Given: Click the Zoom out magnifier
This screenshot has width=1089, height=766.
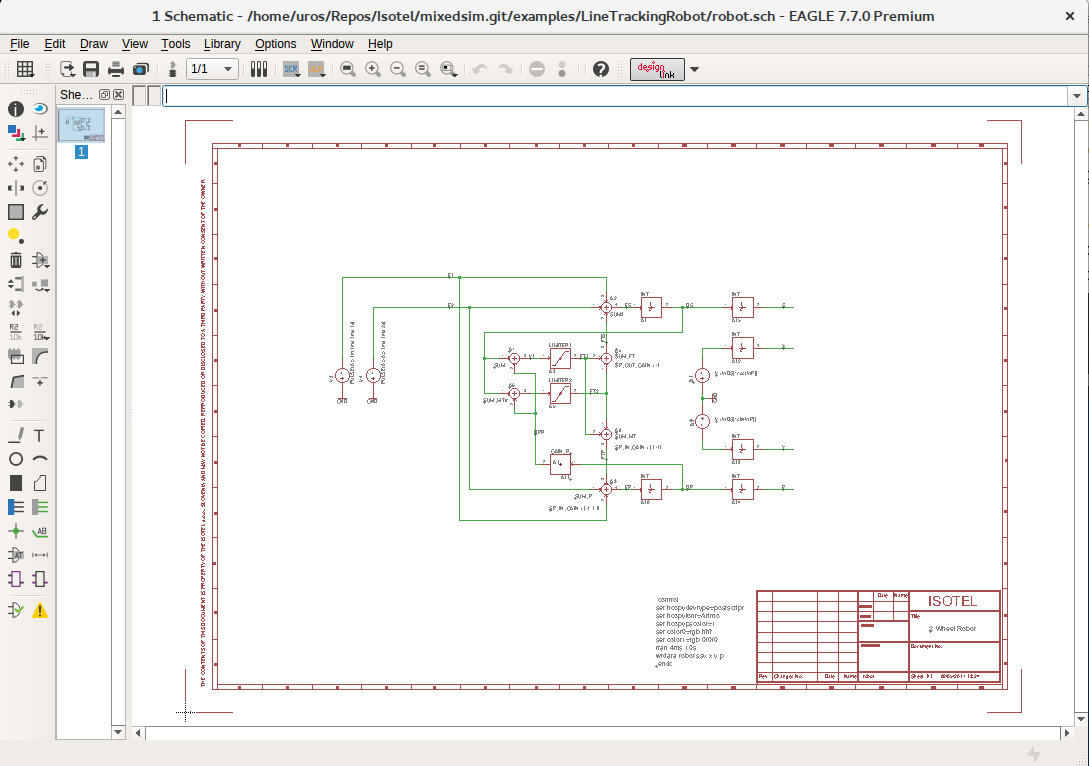Looking at the screenshot, I should 398,69.
